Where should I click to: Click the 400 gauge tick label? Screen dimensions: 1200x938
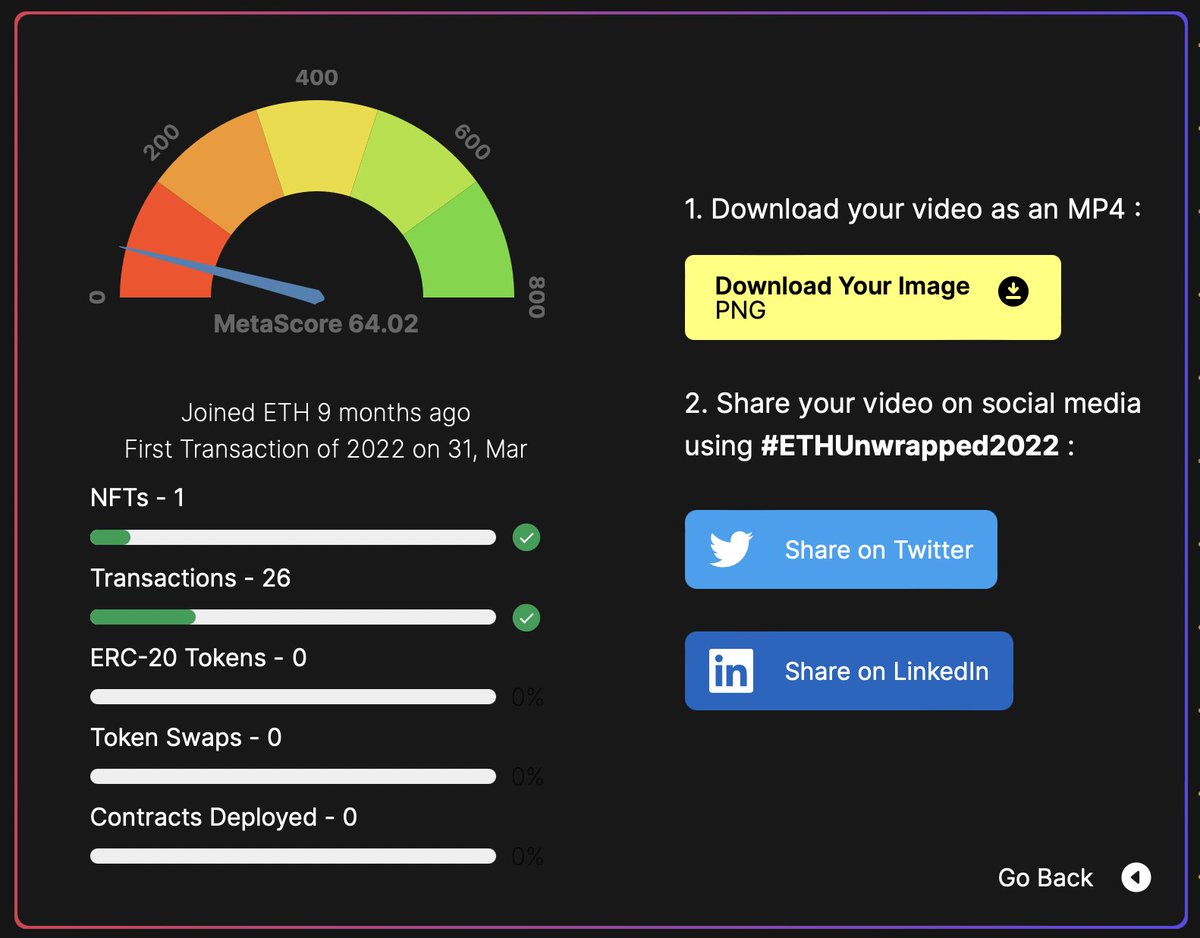[x=317, y=77]
